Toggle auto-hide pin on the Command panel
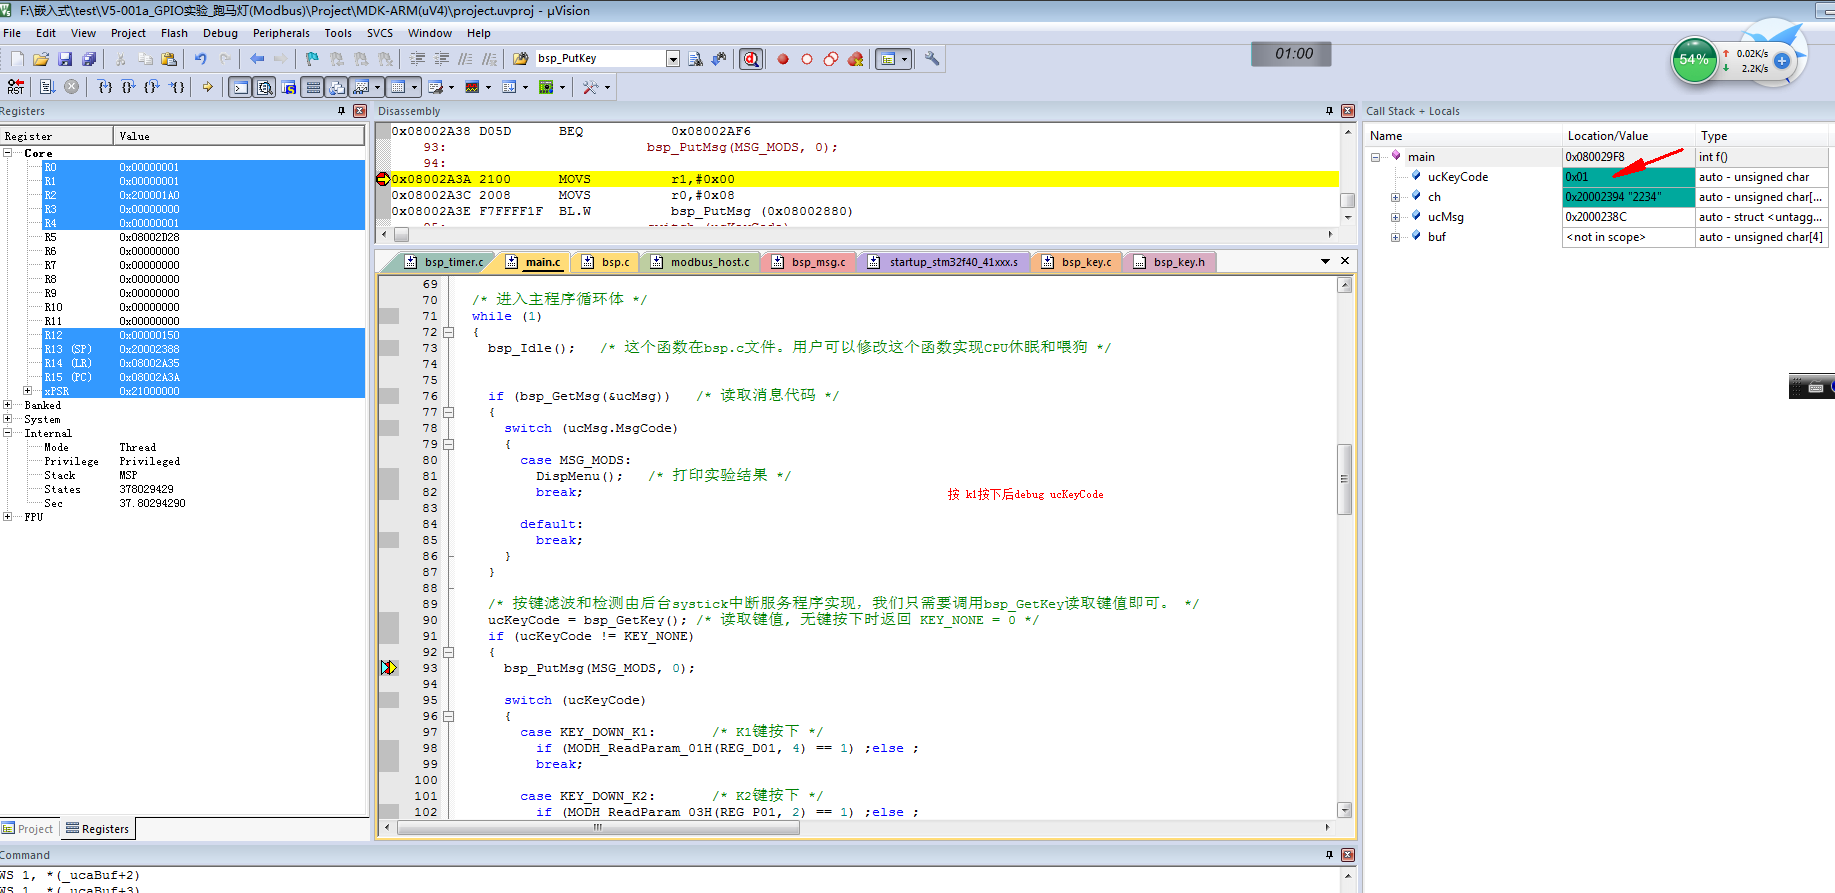The image size is (1835, 893). (x=1329, y=855)
